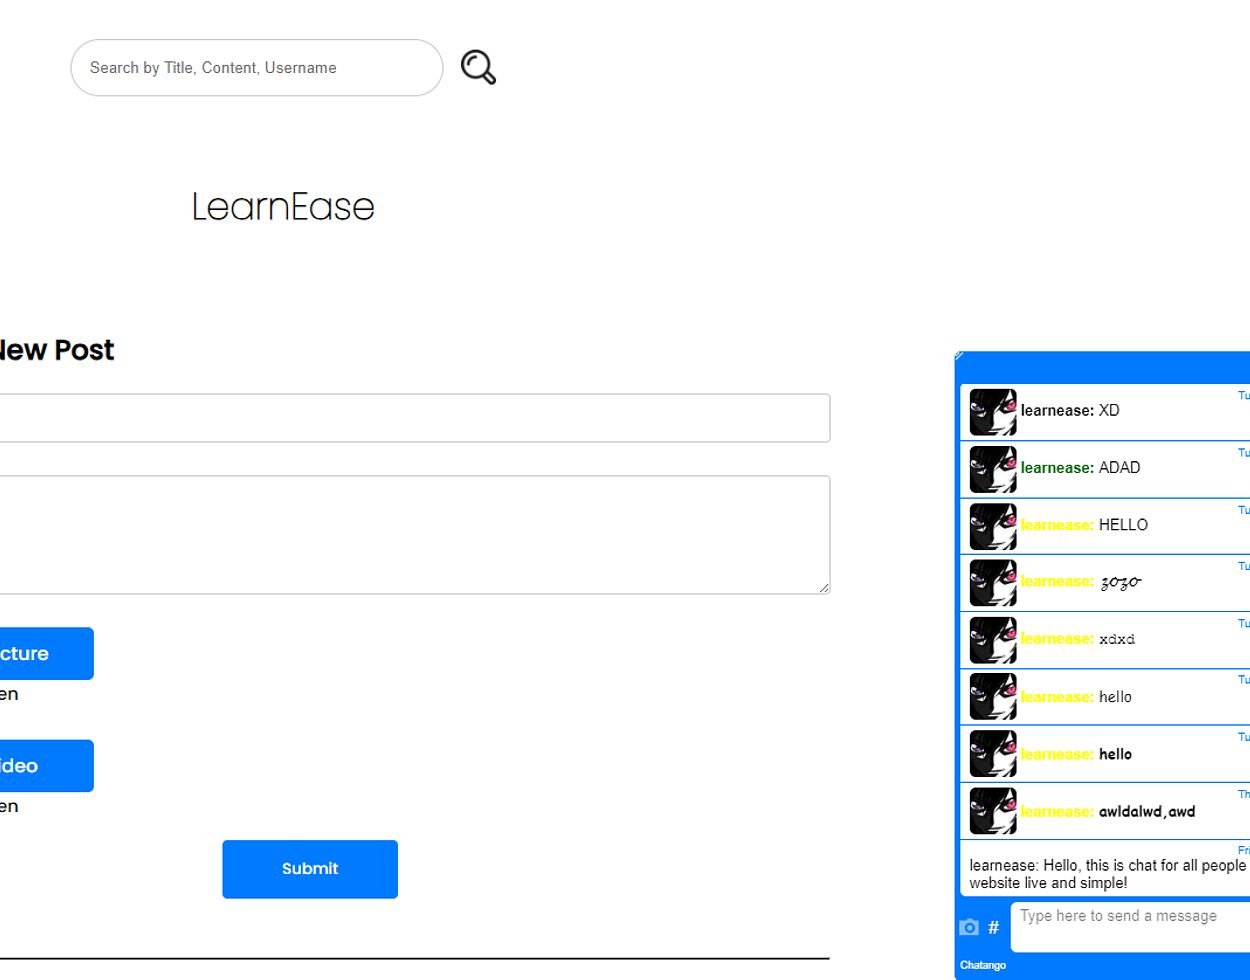Focus the chat message input box
Viewport: 1250px width, 980px height.
click(x=1128, y=926)
